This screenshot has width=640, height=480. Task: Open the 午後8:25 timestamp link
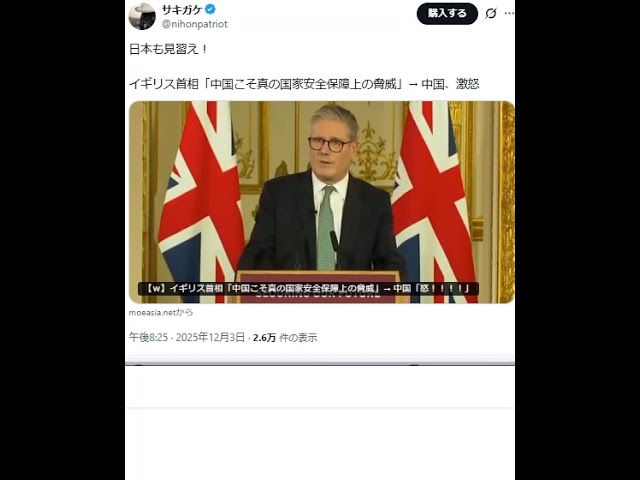[148, 337]
